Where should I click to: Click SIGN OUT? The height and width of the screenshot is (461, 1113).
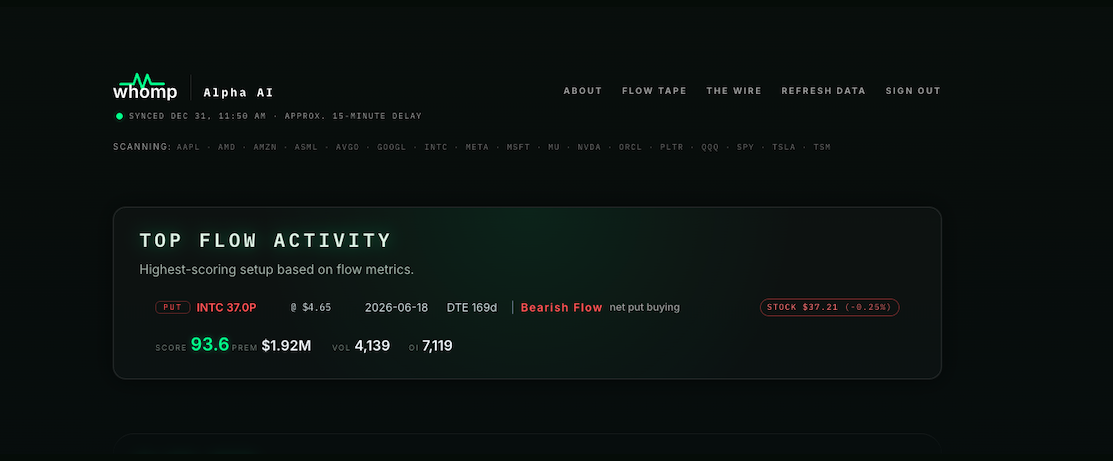(x=913, y=91)
